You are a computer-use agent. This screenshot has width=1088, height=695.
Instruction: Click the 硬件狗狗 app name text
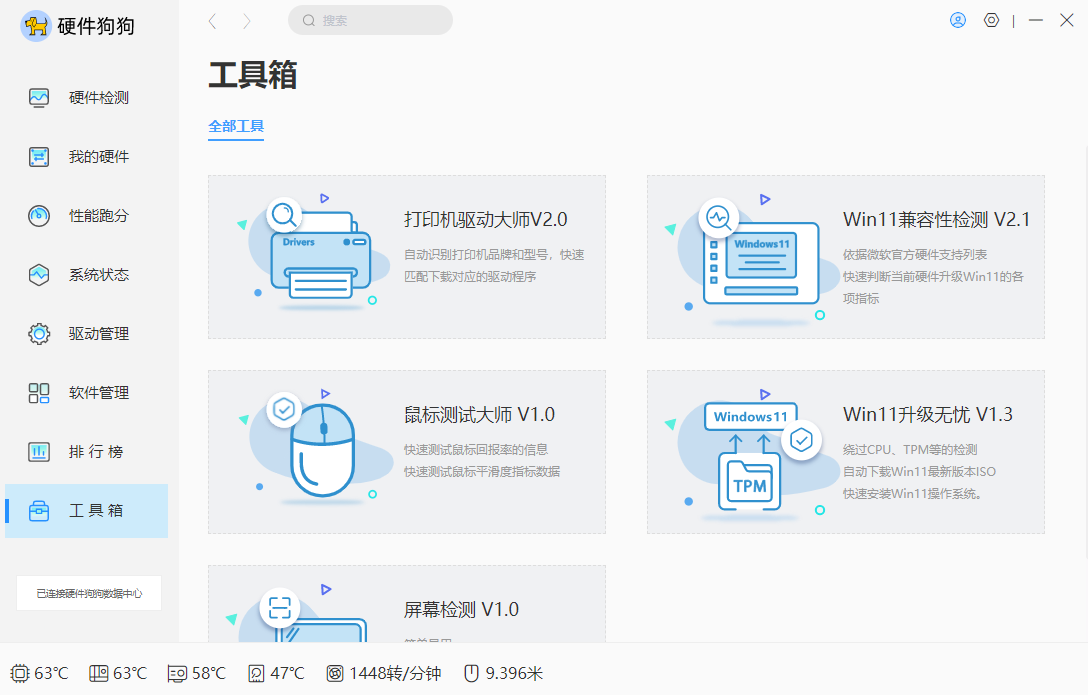96,26
